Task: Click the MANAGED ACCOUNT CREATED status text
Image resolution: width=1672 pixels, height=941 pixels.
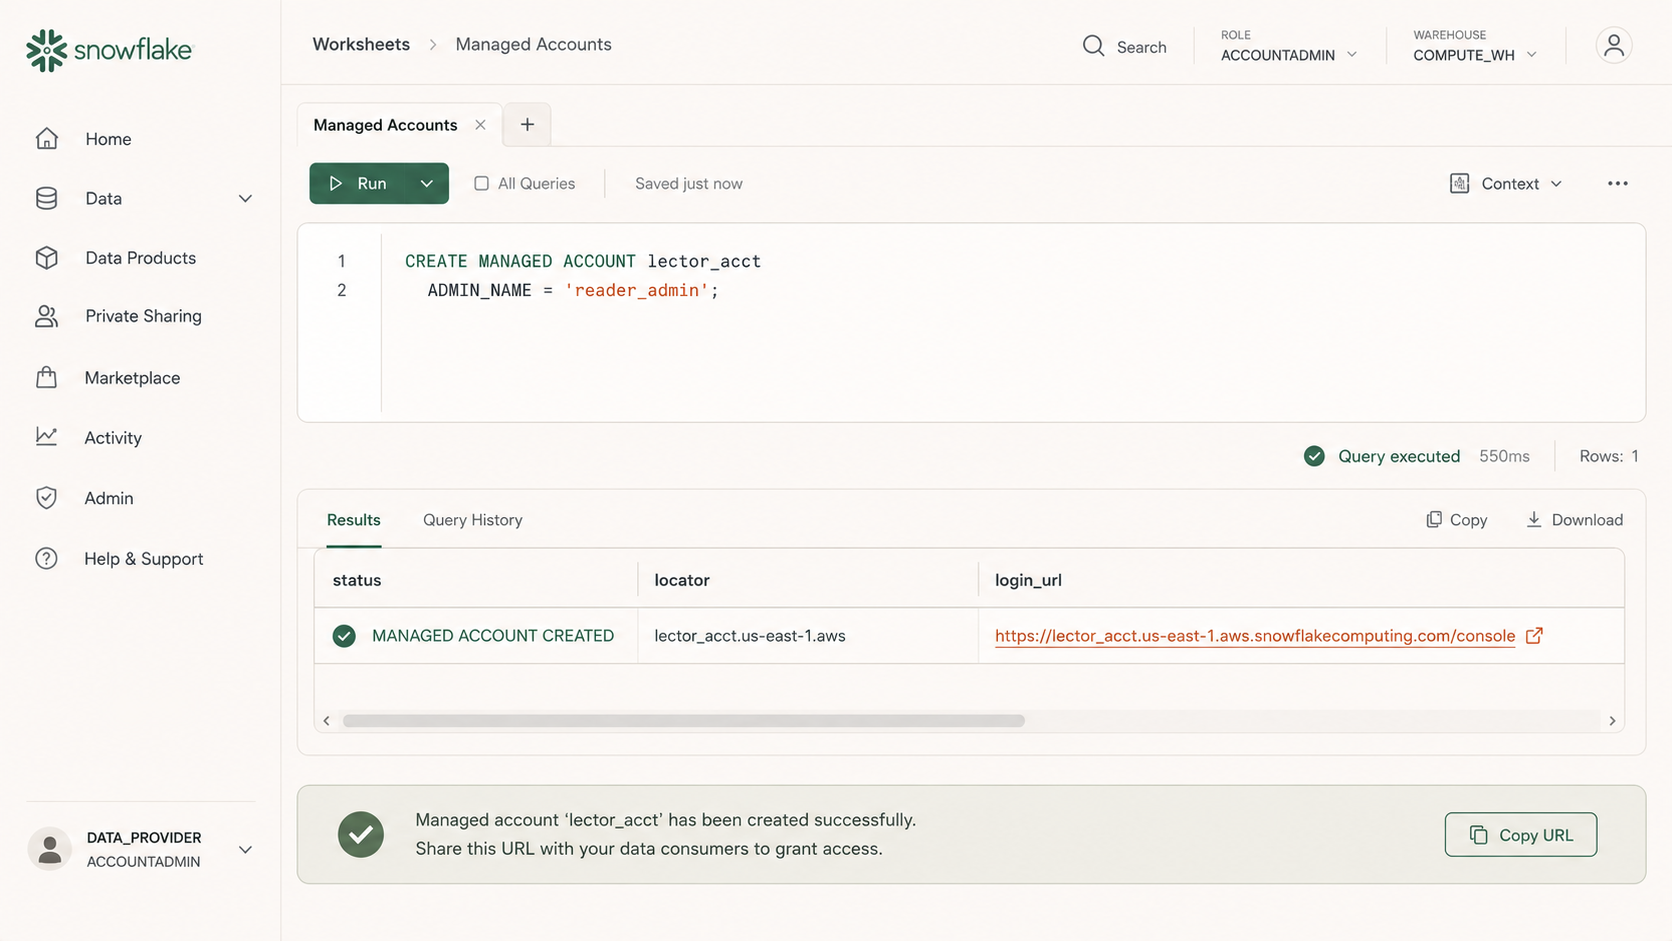Action: 493,636
